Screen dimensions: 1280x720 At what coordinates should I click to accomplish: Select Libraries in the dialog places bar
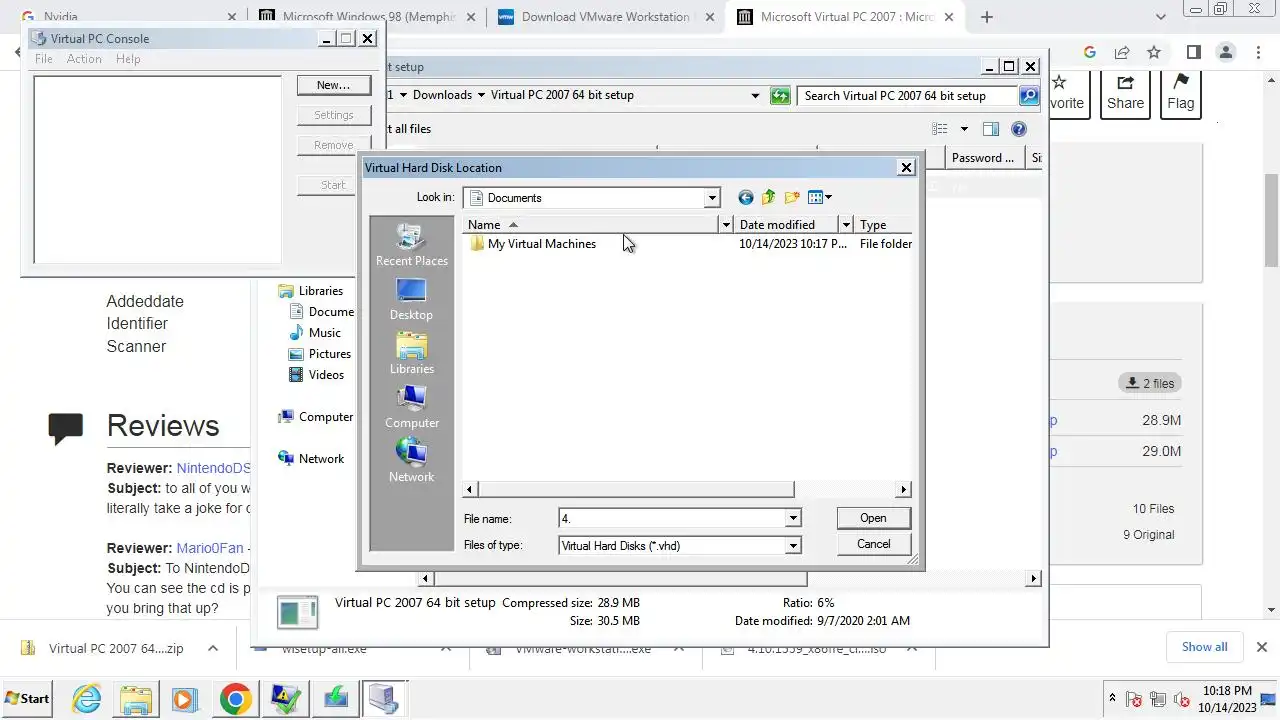click(x=411, y=353)
